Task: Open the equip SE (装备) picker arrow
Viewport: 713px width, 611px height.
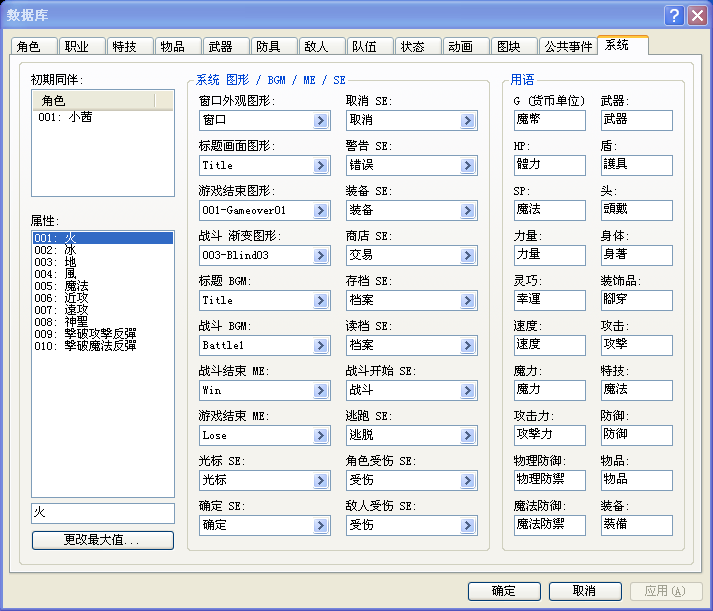Action: pos(467,210)
